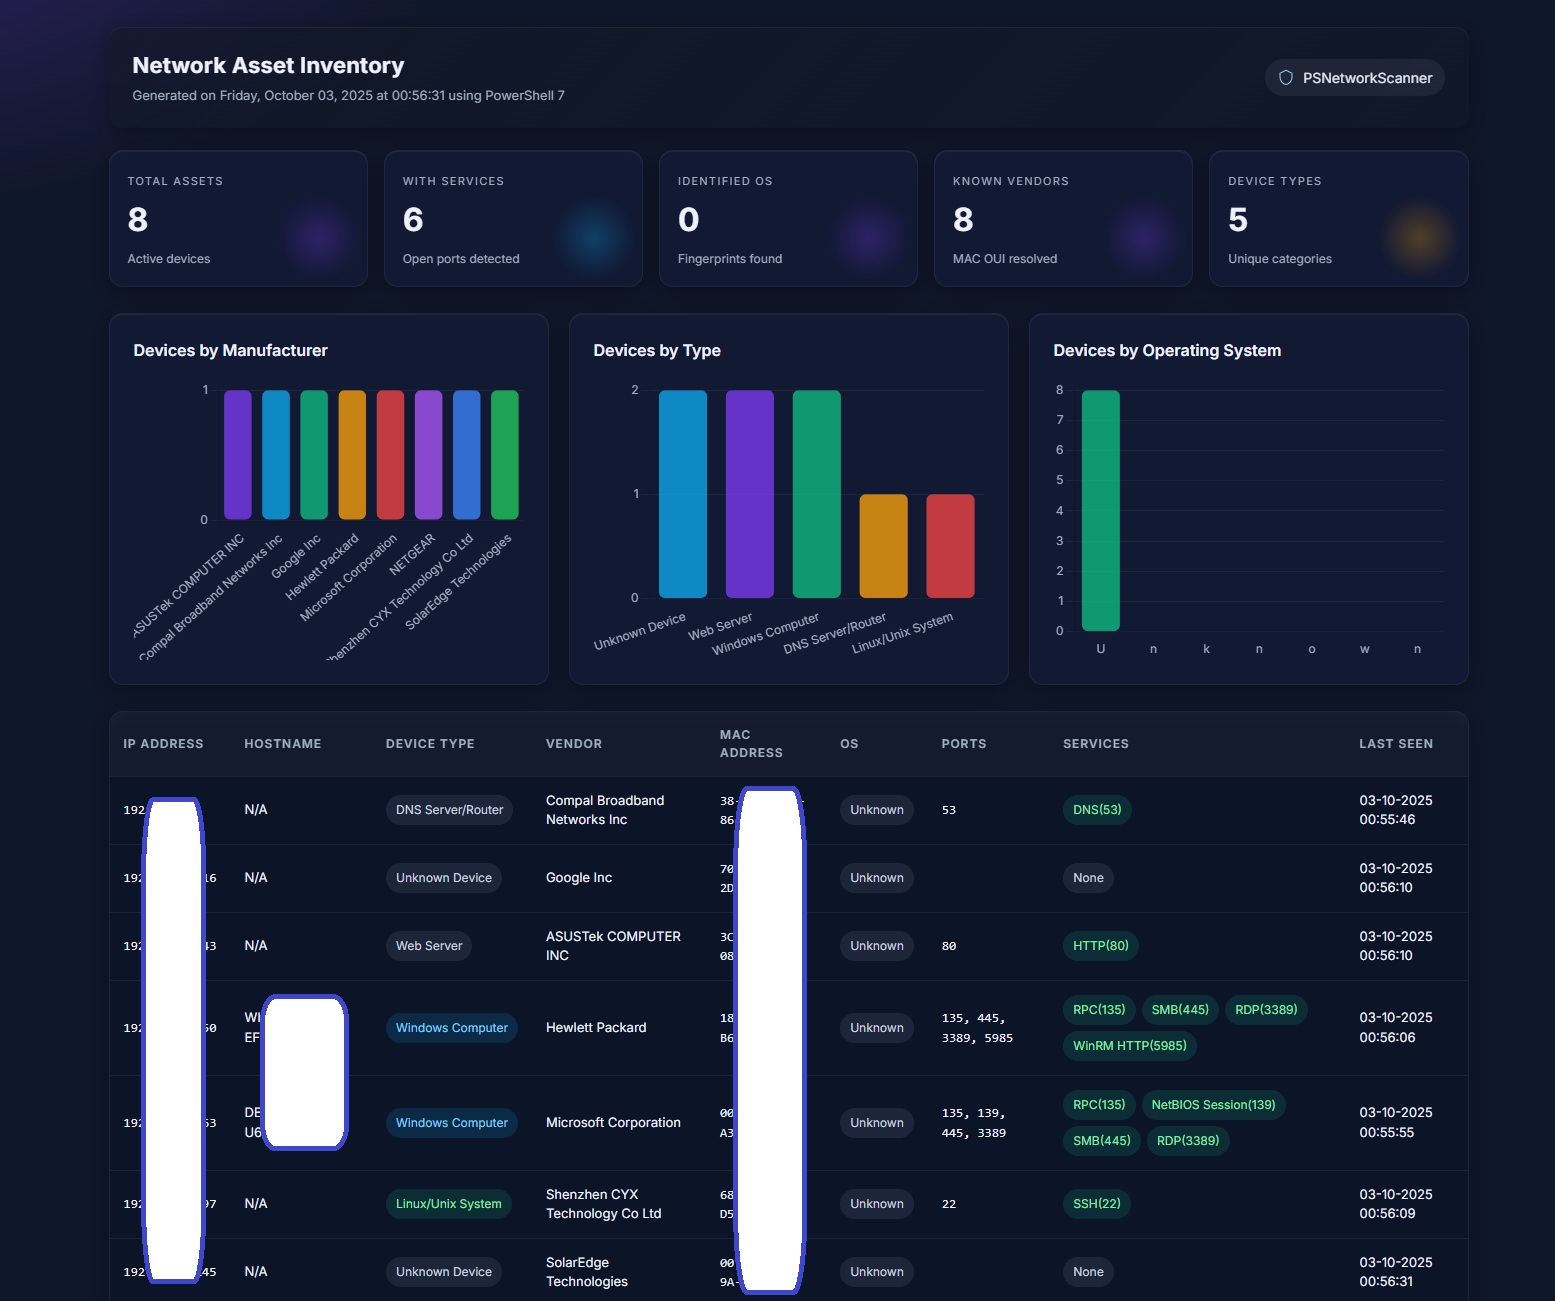The image size is (1555, 1301).
Task: Click the SSH(22) service badge
Action: click(x=1096, y=1204)
